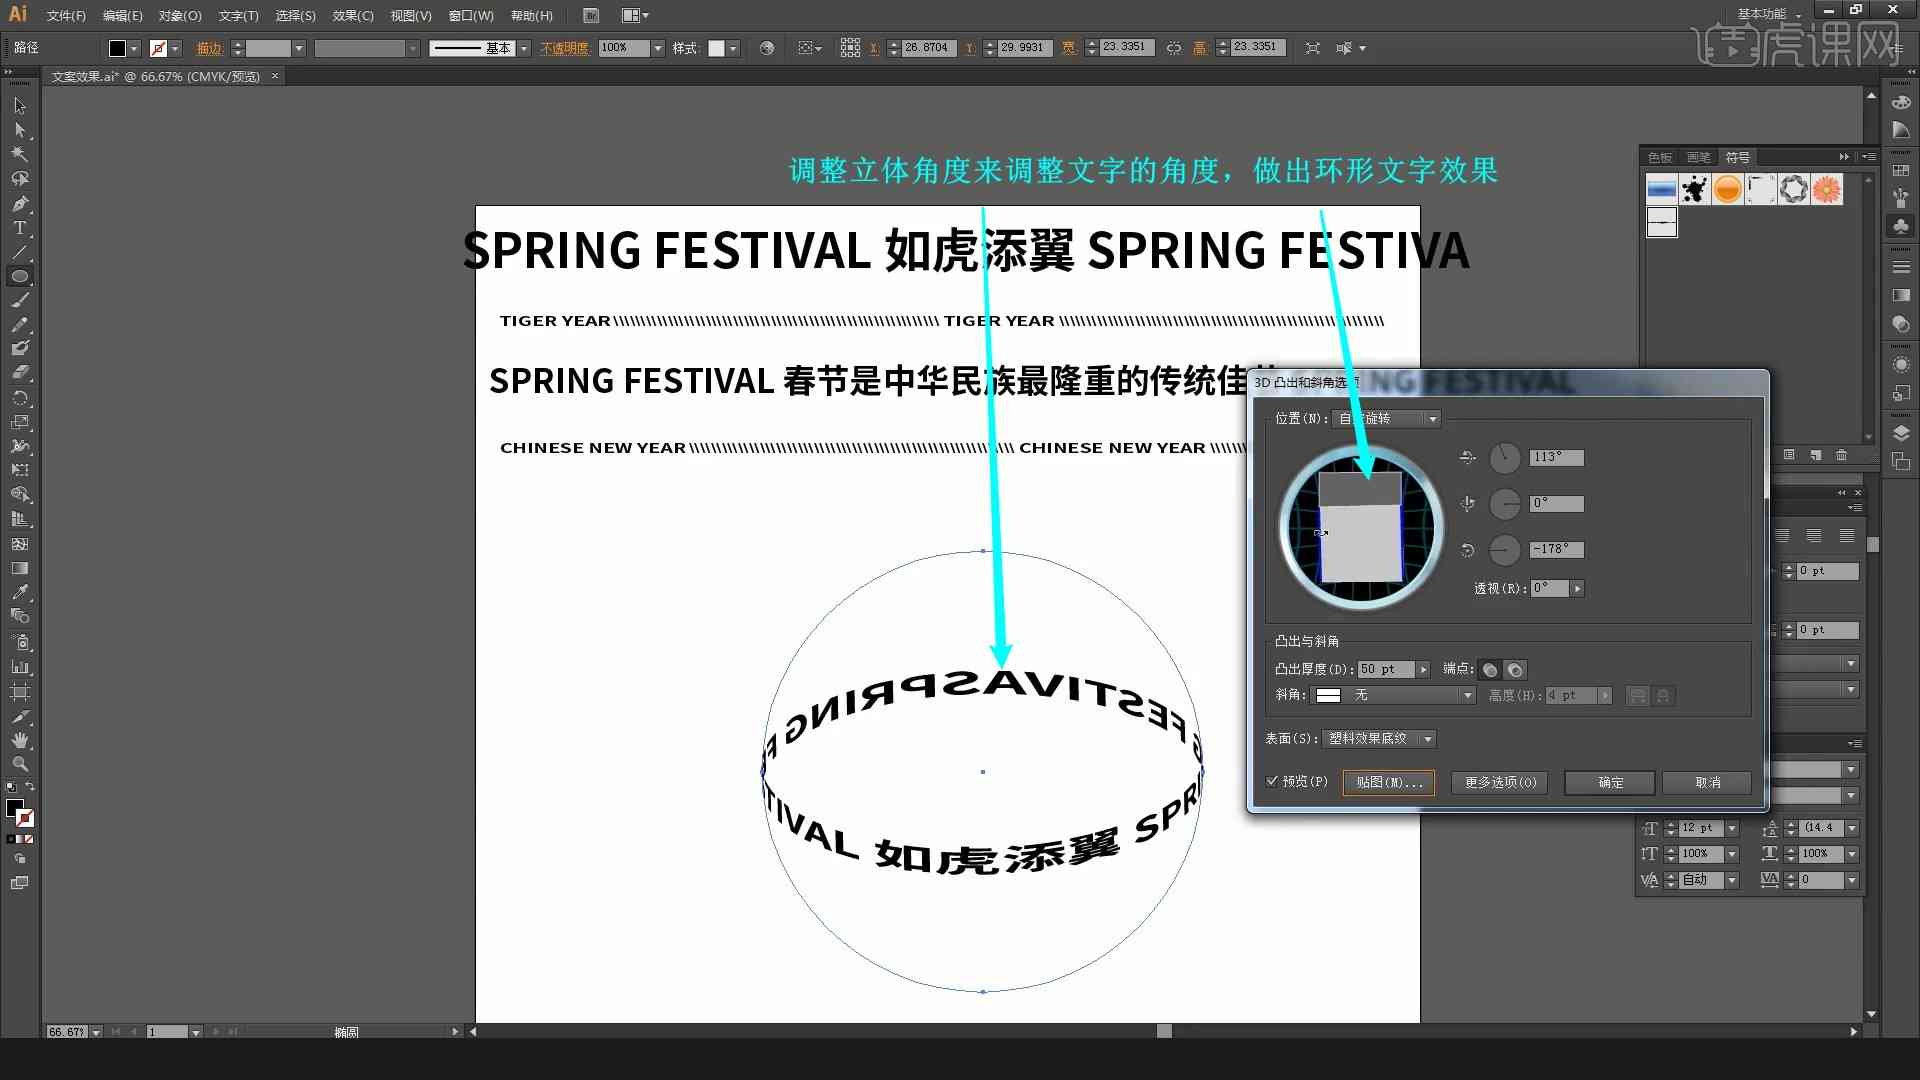
Task: Click 确定 to confirm 3D settings
Action: click(1609, 782)
